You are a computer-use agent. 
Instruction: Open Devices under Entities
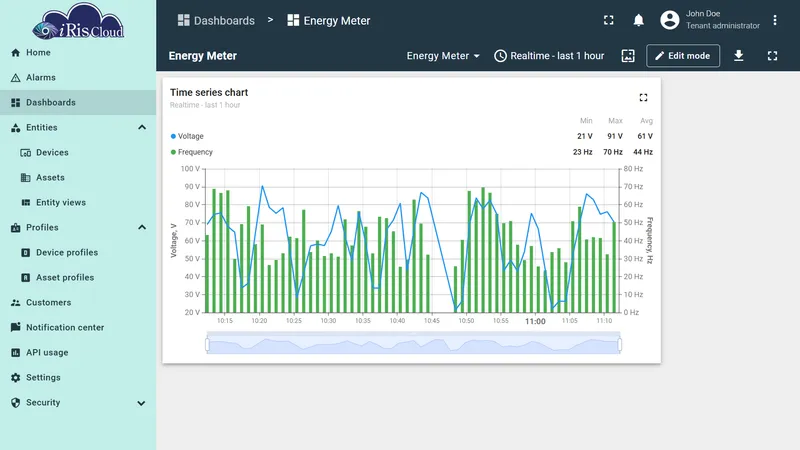78,153
